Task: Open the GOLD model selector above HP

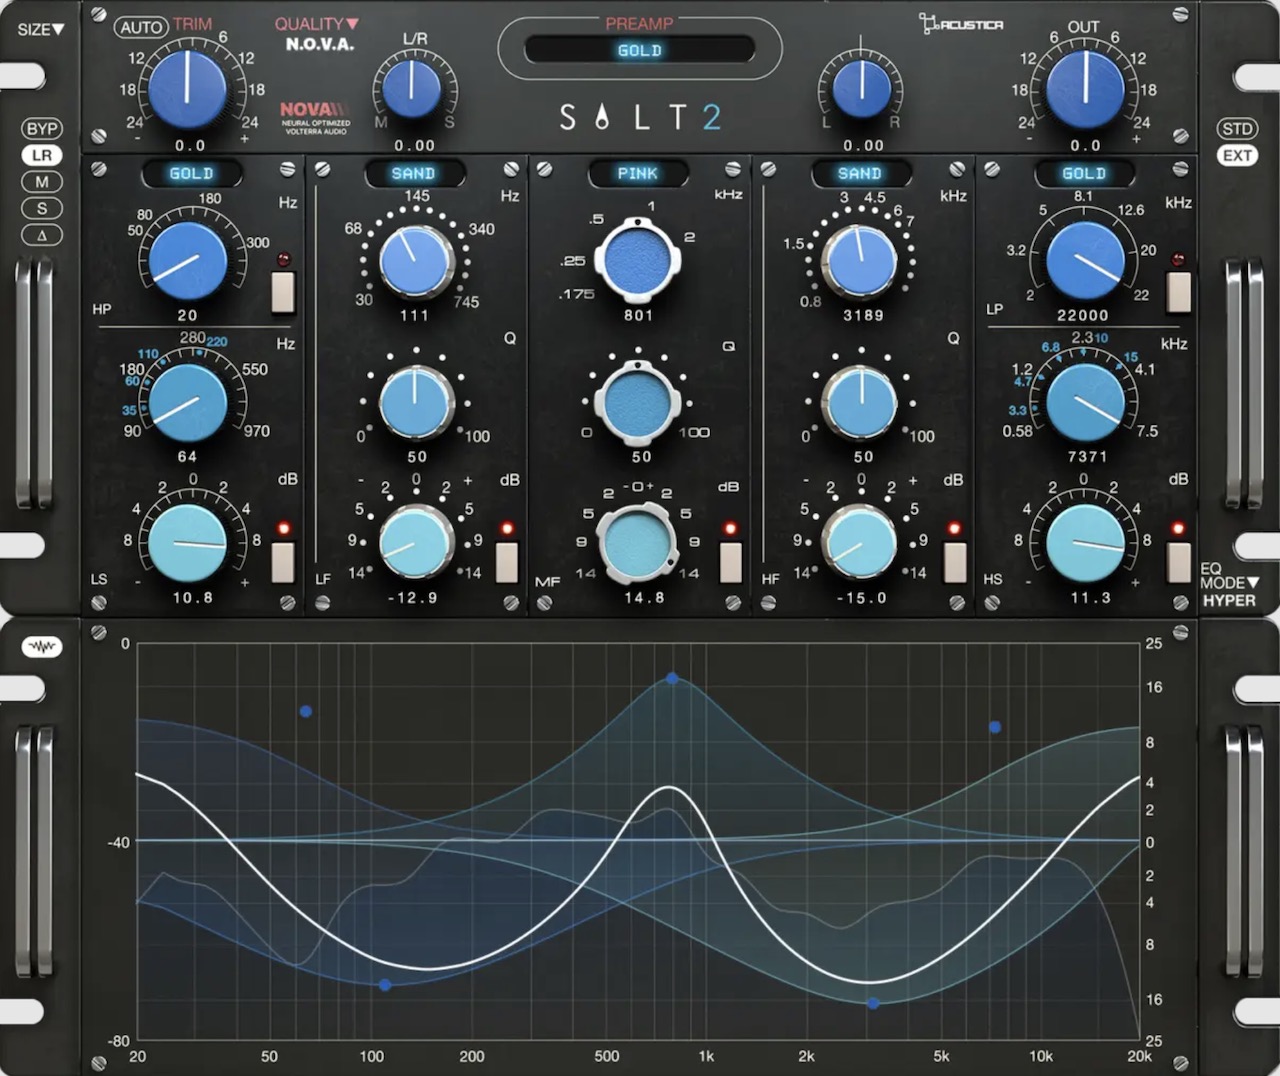Action: point(191,174)
